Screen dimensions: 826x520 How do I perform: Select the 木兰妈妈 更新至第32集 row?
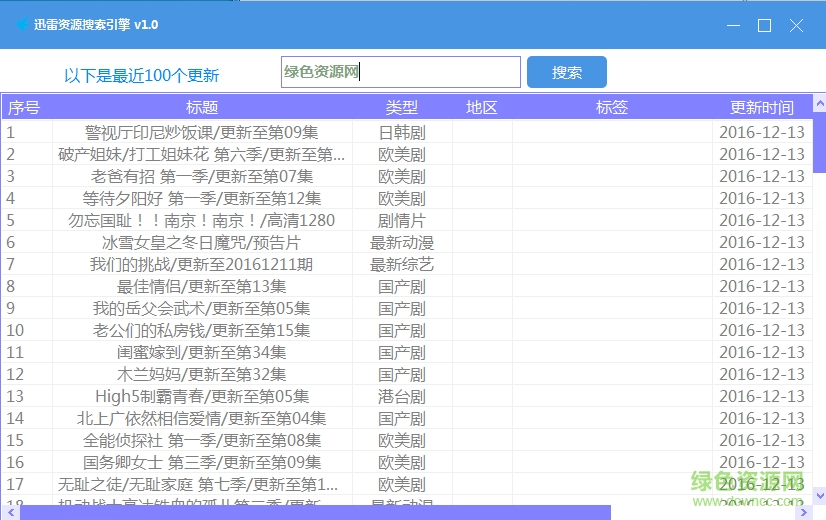tap(201, 374)
